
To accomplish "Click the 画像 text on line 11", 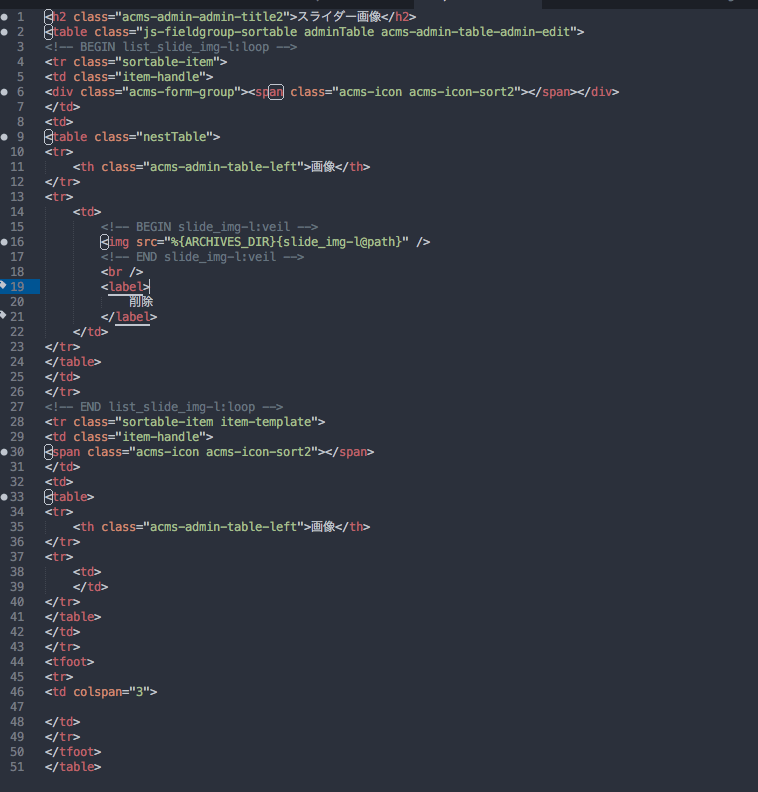I will point(323,167).
